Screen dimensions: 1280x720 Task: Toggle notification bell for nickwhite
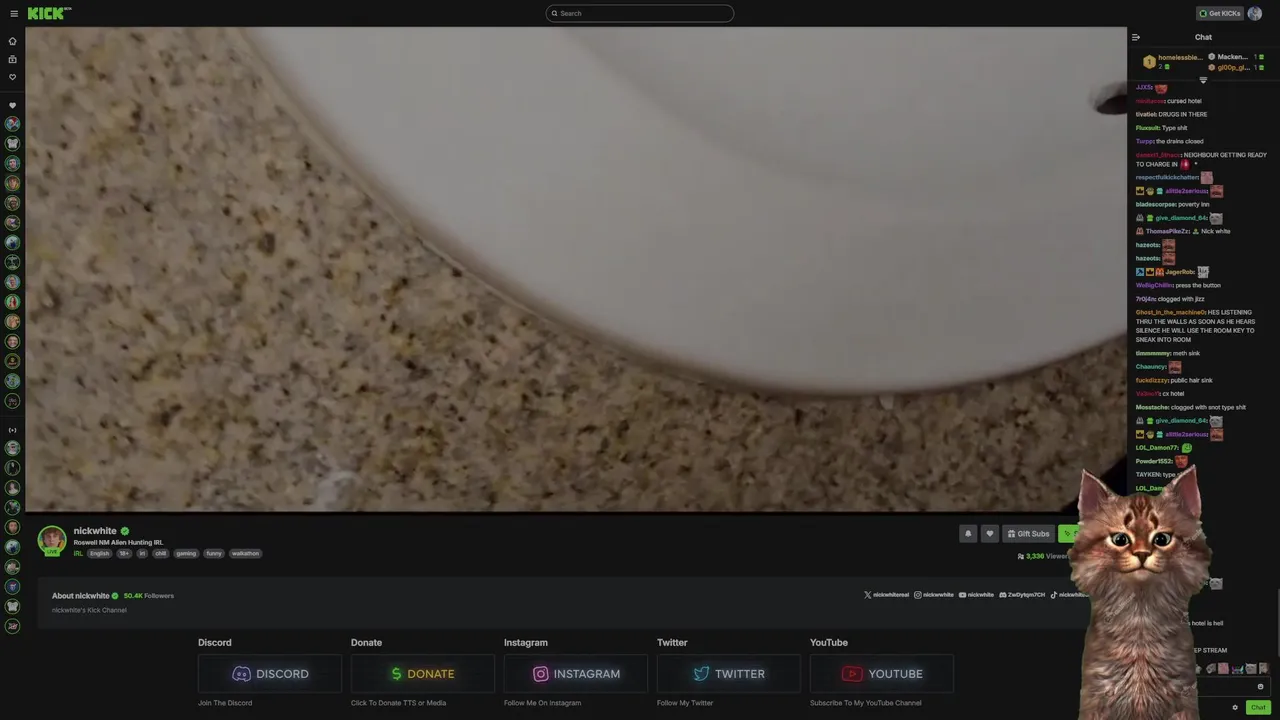[x=968, y=533]
